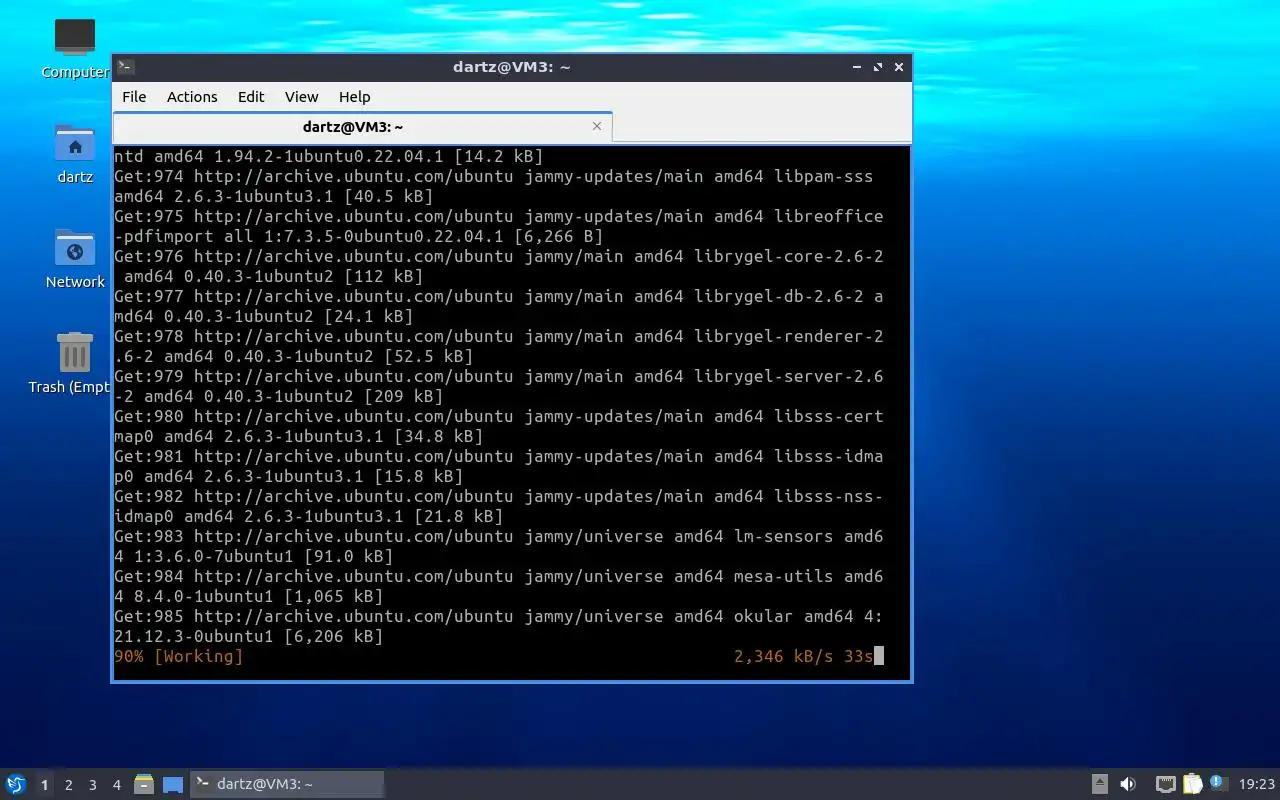Close the terminal window
This screenshot has width=1280, height=800.
click(899, 67)
